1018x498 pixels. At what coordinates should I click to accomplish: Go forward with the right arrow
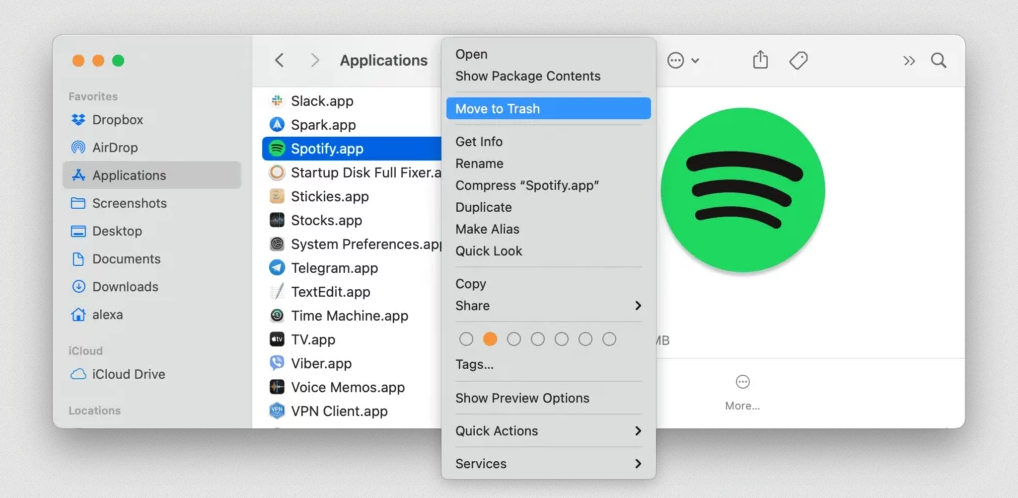pyautogui.click(x=315, y=60)
